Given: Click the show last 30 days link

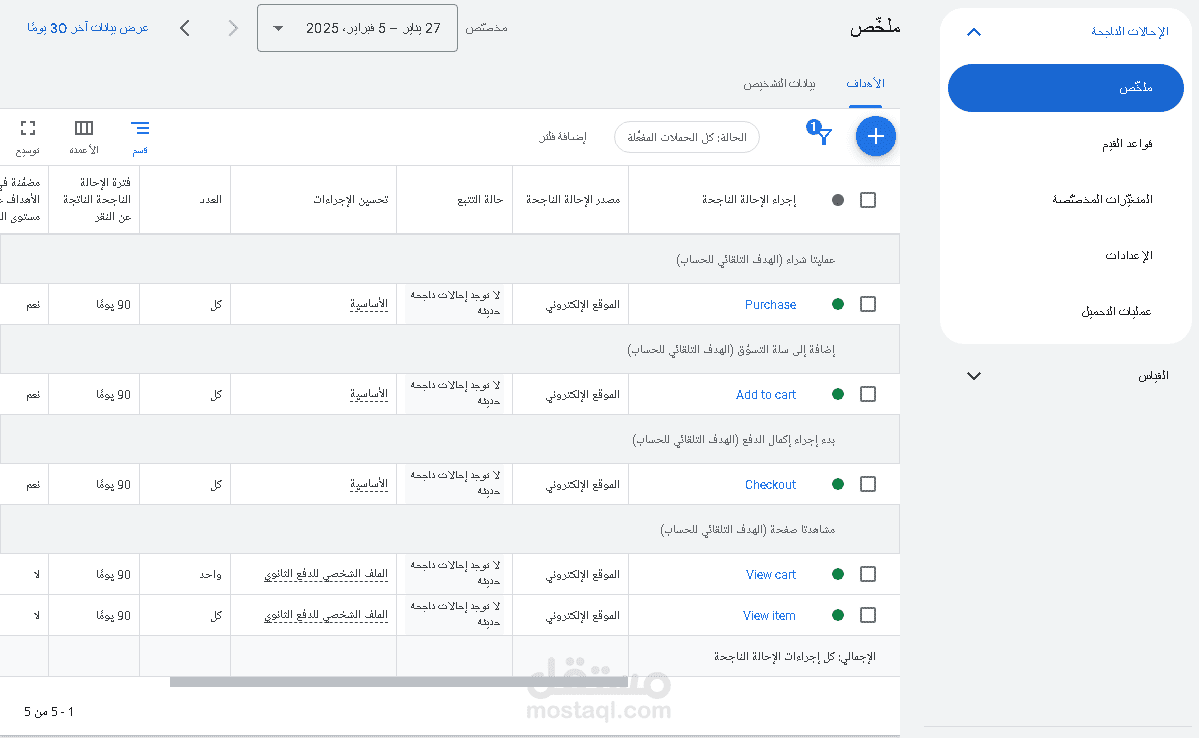Looking at the screenshot, I should 88,28.
